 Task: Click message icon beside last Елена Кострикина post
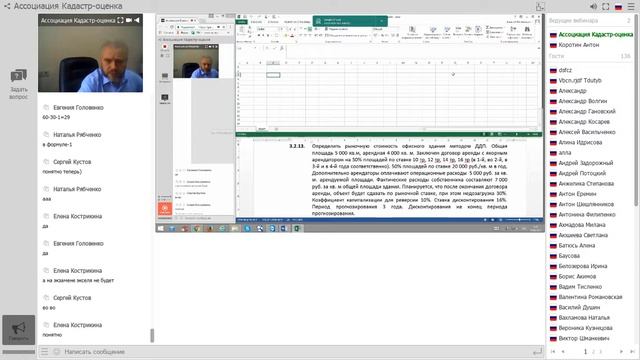(x=46, y=325)
